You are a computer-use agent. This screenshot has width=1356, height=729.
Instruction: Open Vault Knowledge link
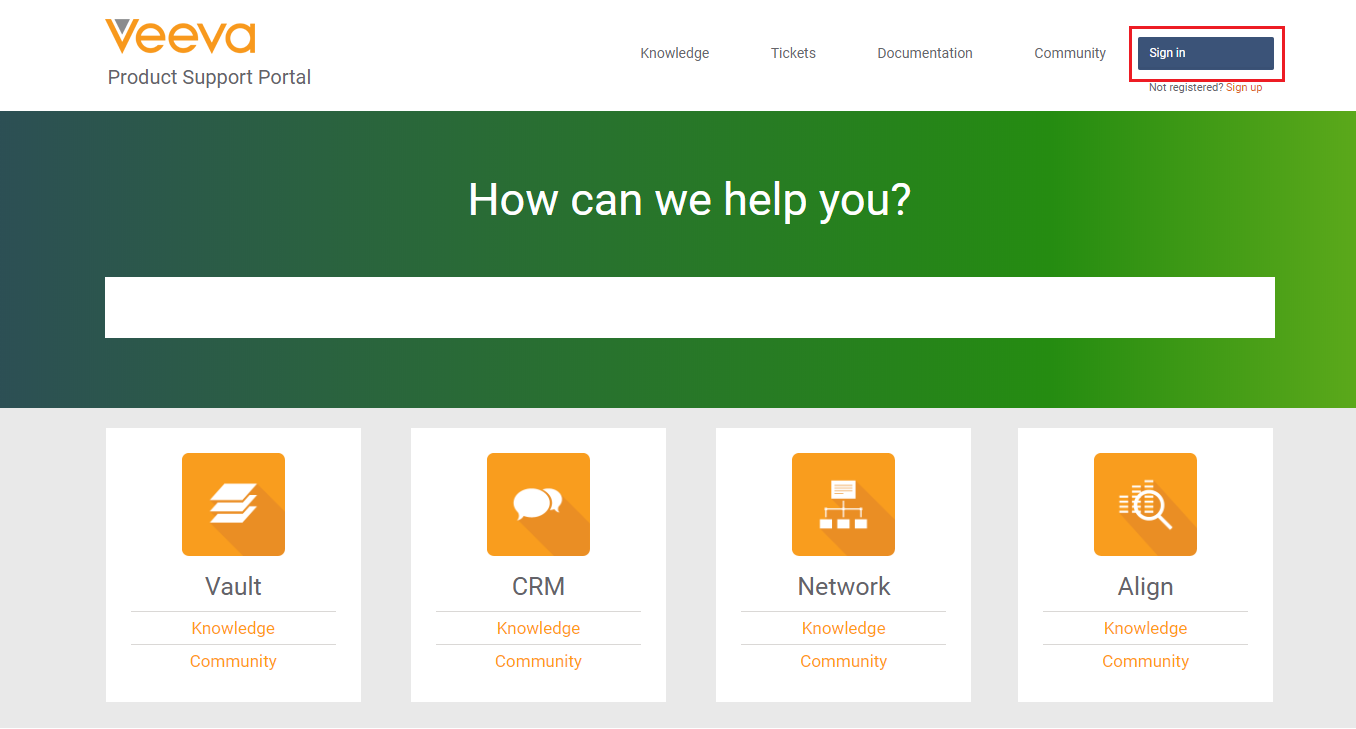point(233,628)
